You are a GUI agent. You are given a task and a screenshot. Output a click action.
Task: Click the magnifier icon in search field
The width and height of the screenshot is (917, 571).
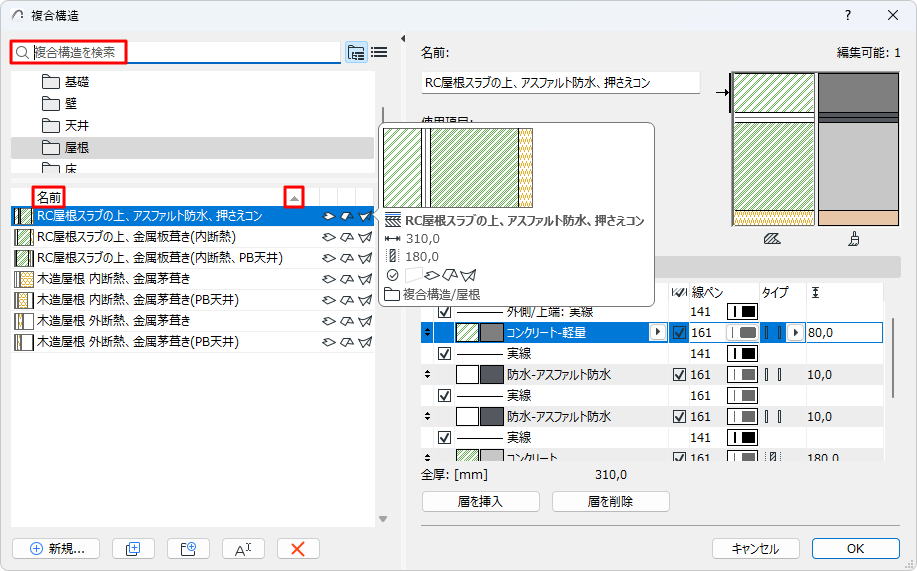point(22,53)
